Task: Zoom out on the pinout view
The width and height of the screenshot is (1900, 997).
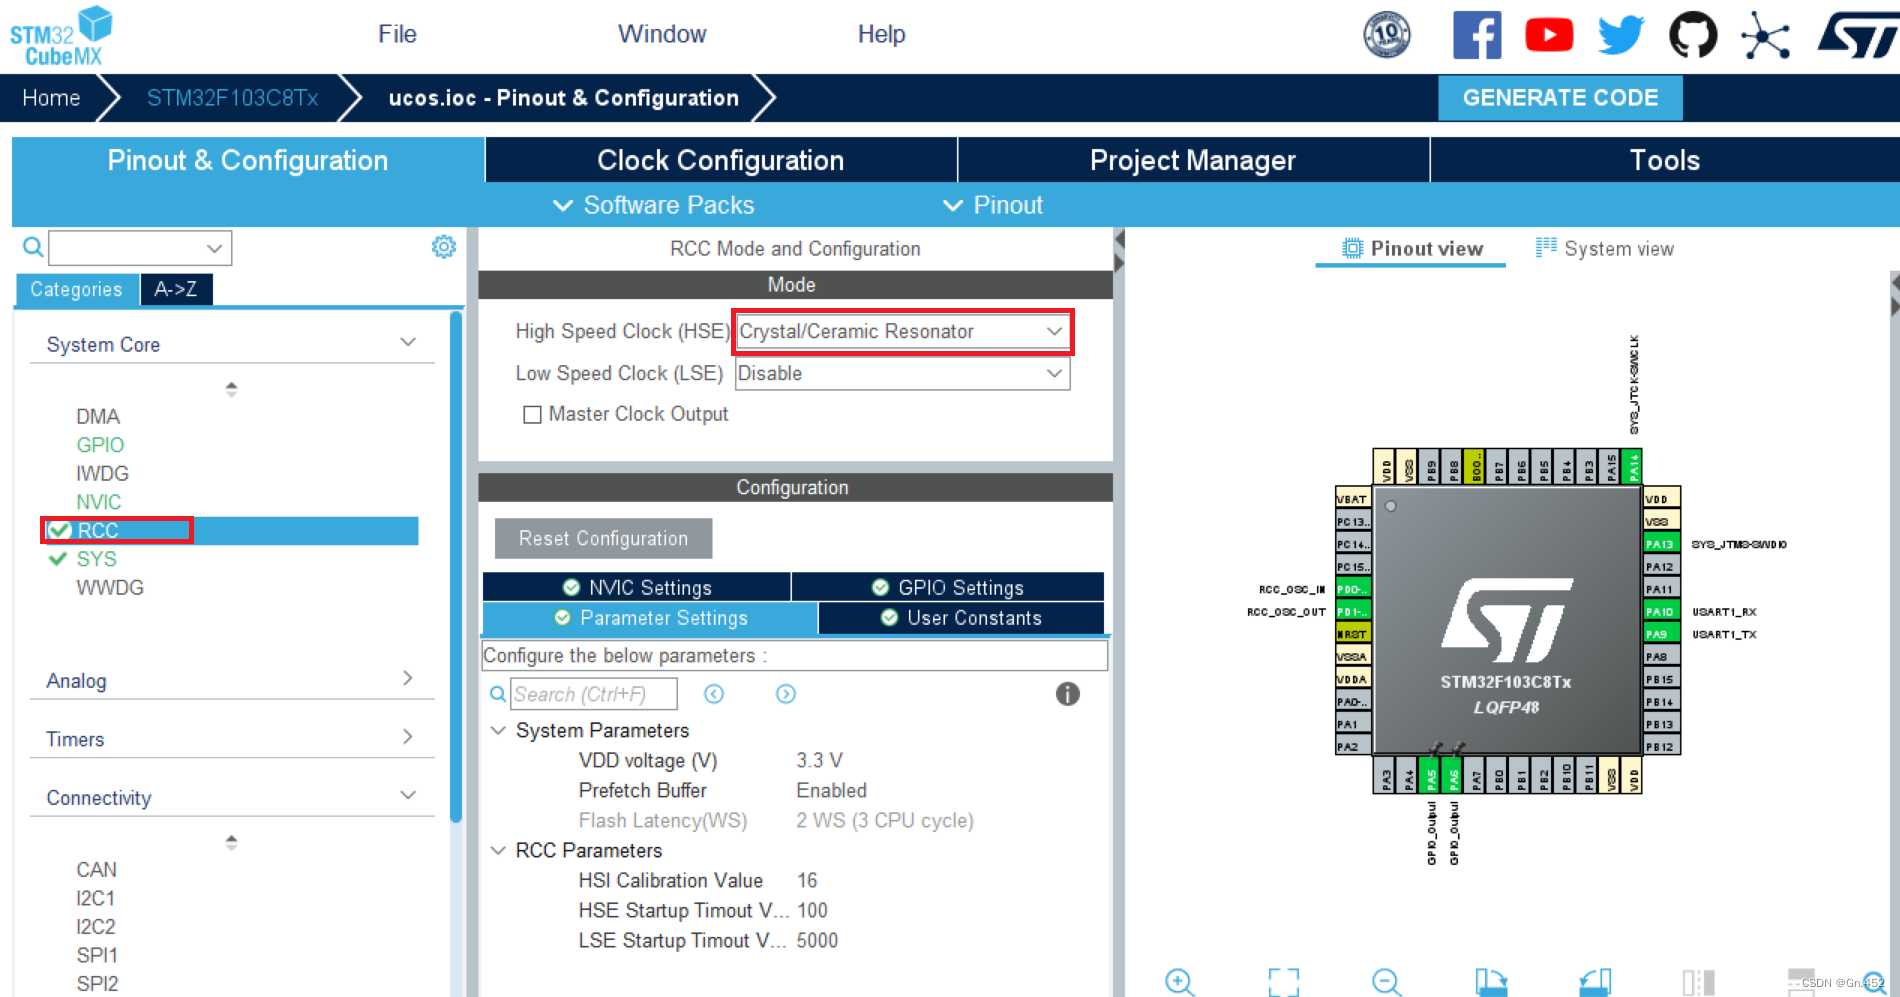Action: [1387, 982]
